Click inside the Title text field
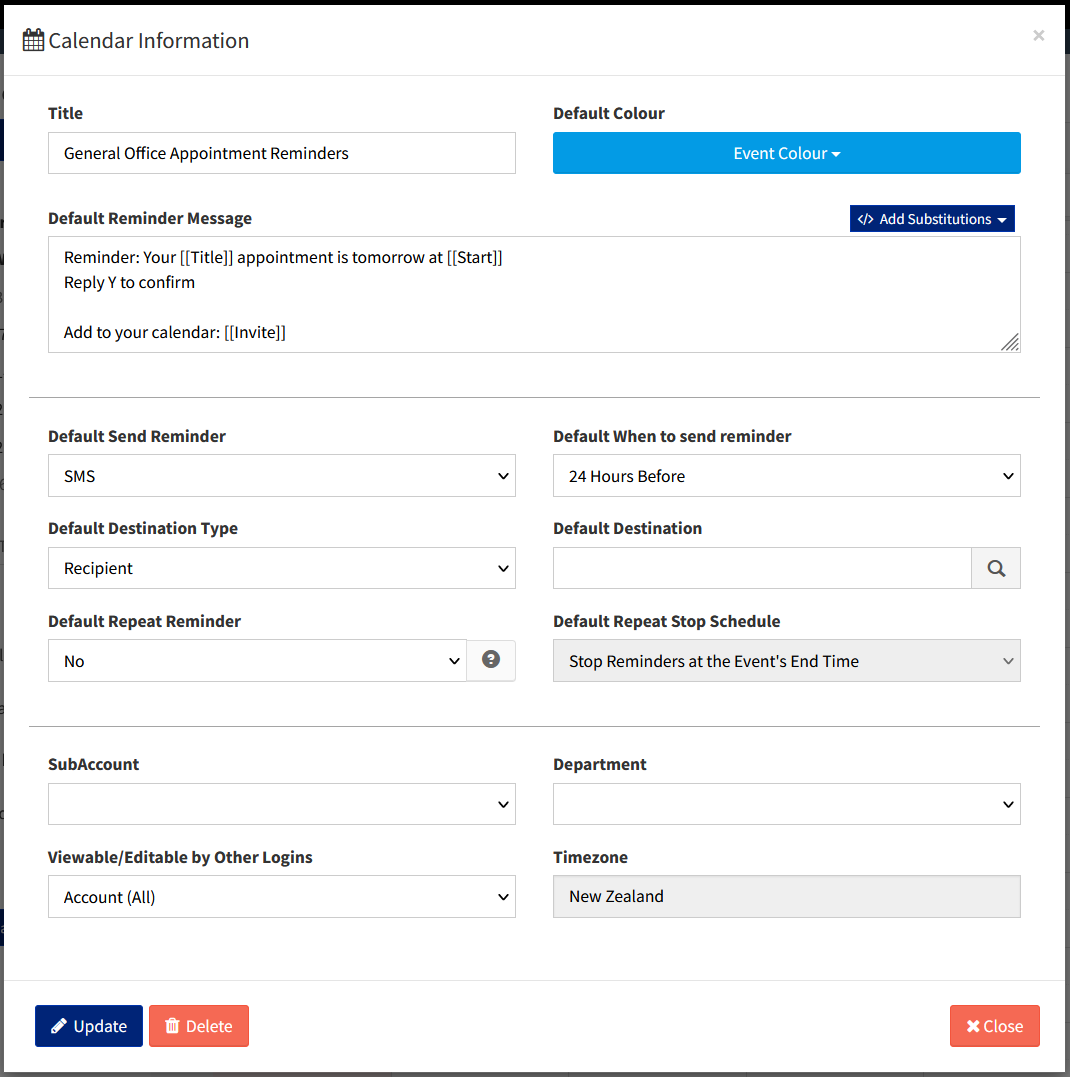Screen dimensions: 1070x1077 point(281,153)
